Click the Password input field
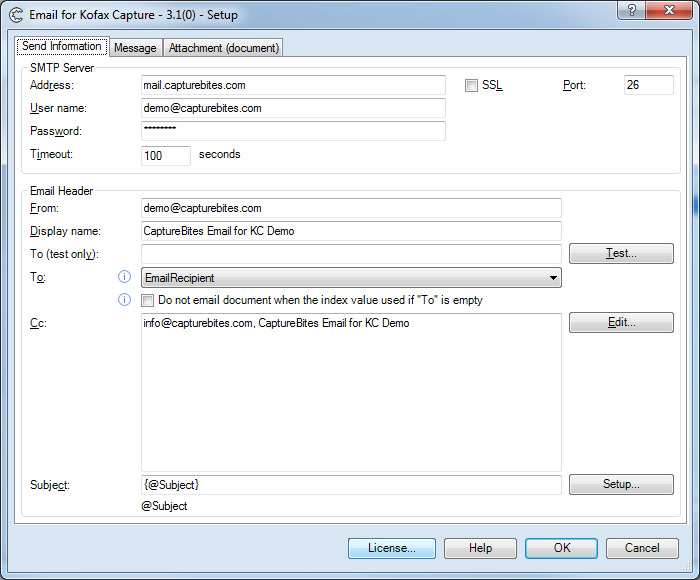 pos(293,131)
